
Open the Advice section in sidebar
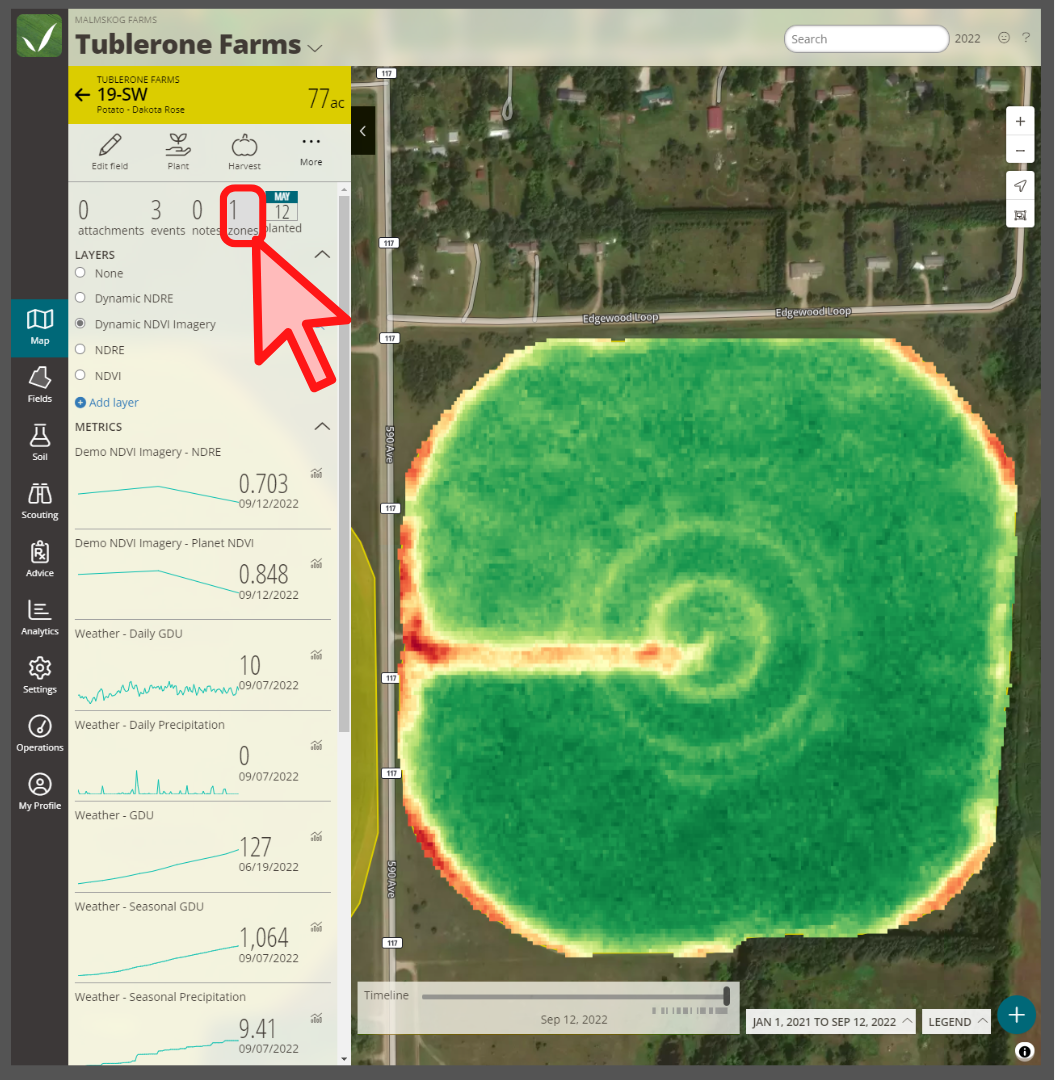pyautogui.click(x=39, y=559)
